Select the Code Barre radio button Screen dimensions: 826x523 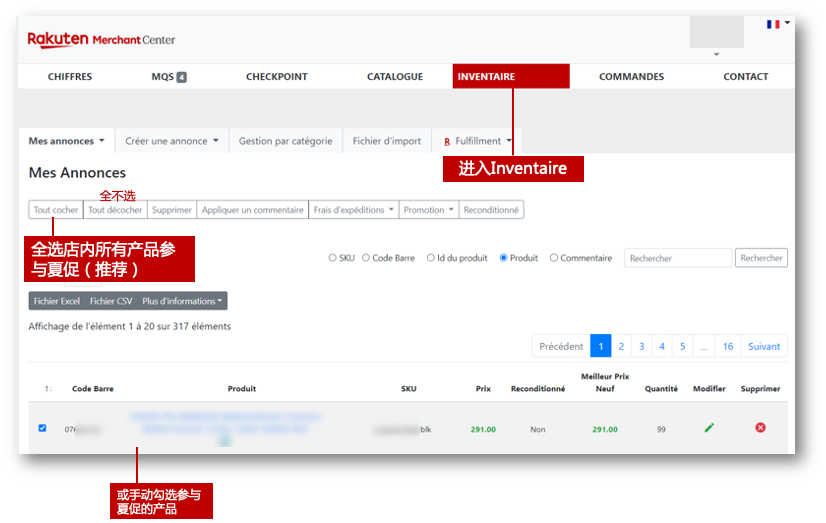366,258
